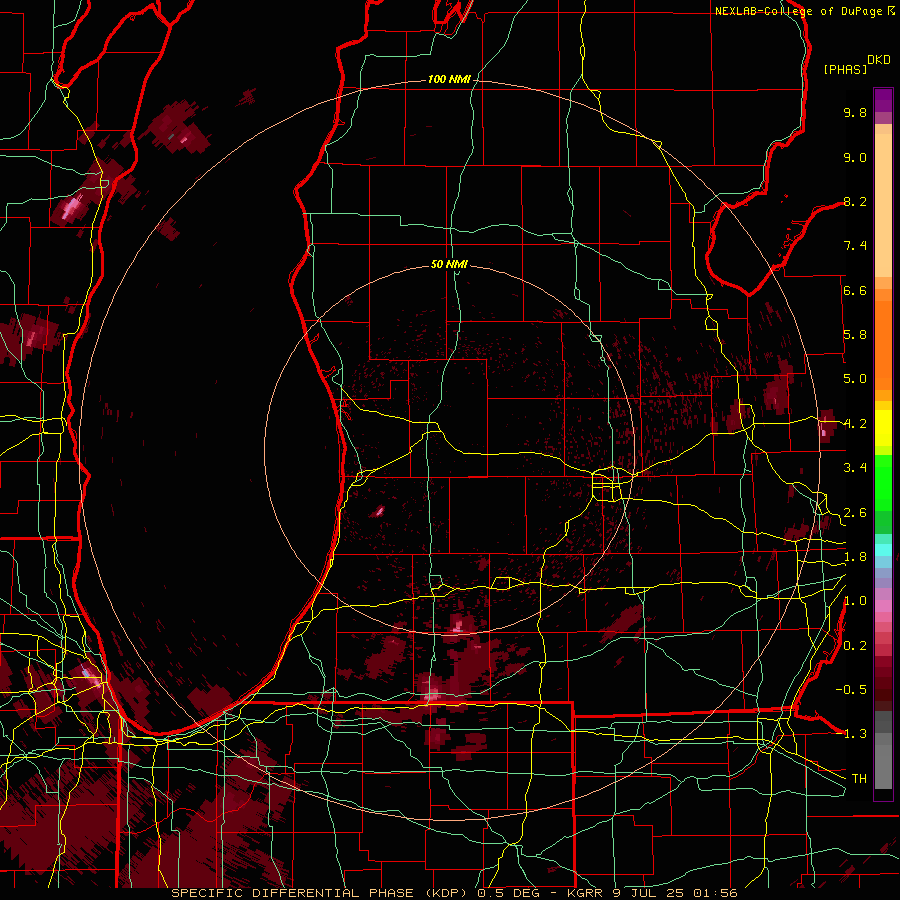
Task: Select the 8.2 scale value
Action: 855,201
